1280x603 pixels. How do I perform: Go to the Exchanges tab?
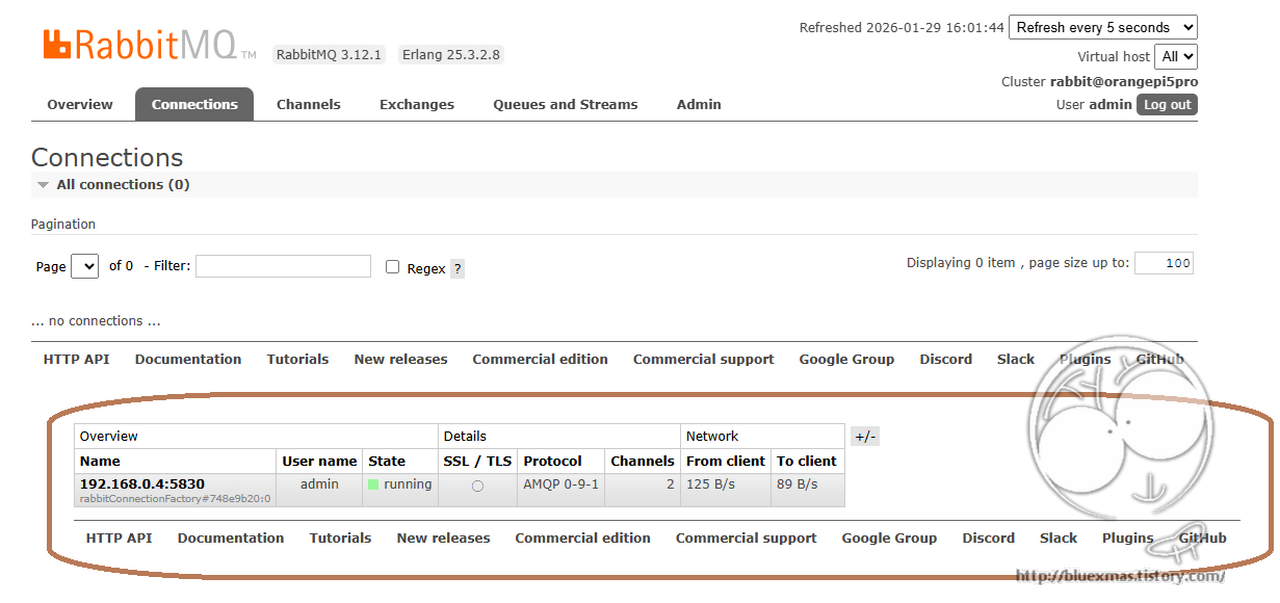417,104
